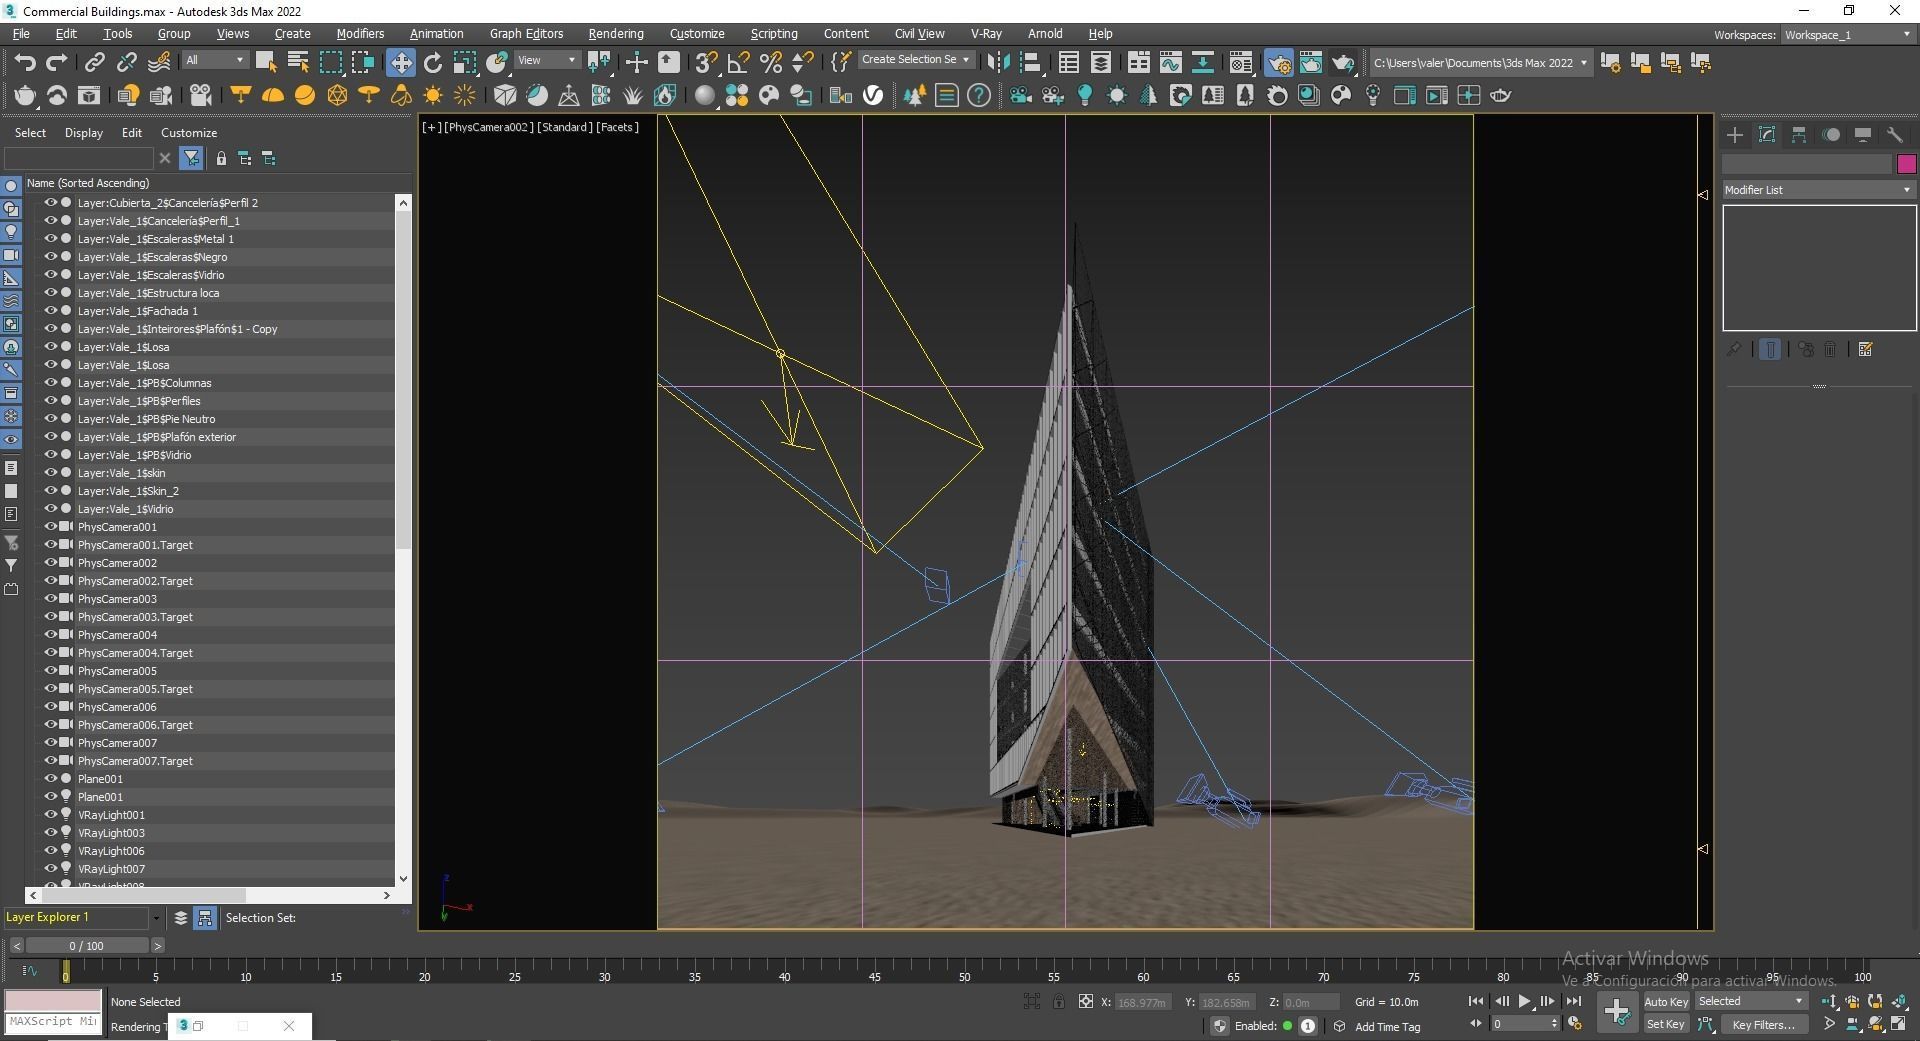Click the Help question mark toolbar icon
Screen dimensions: 1920x1041
click(979, 96)
